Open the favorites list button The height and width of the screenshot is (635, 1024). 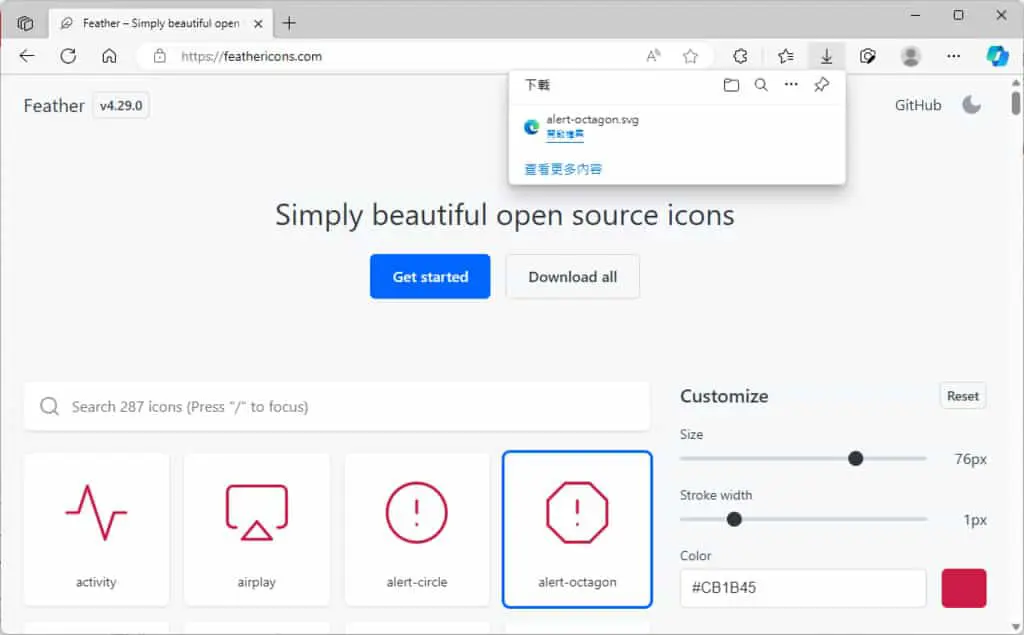[786, 56]
